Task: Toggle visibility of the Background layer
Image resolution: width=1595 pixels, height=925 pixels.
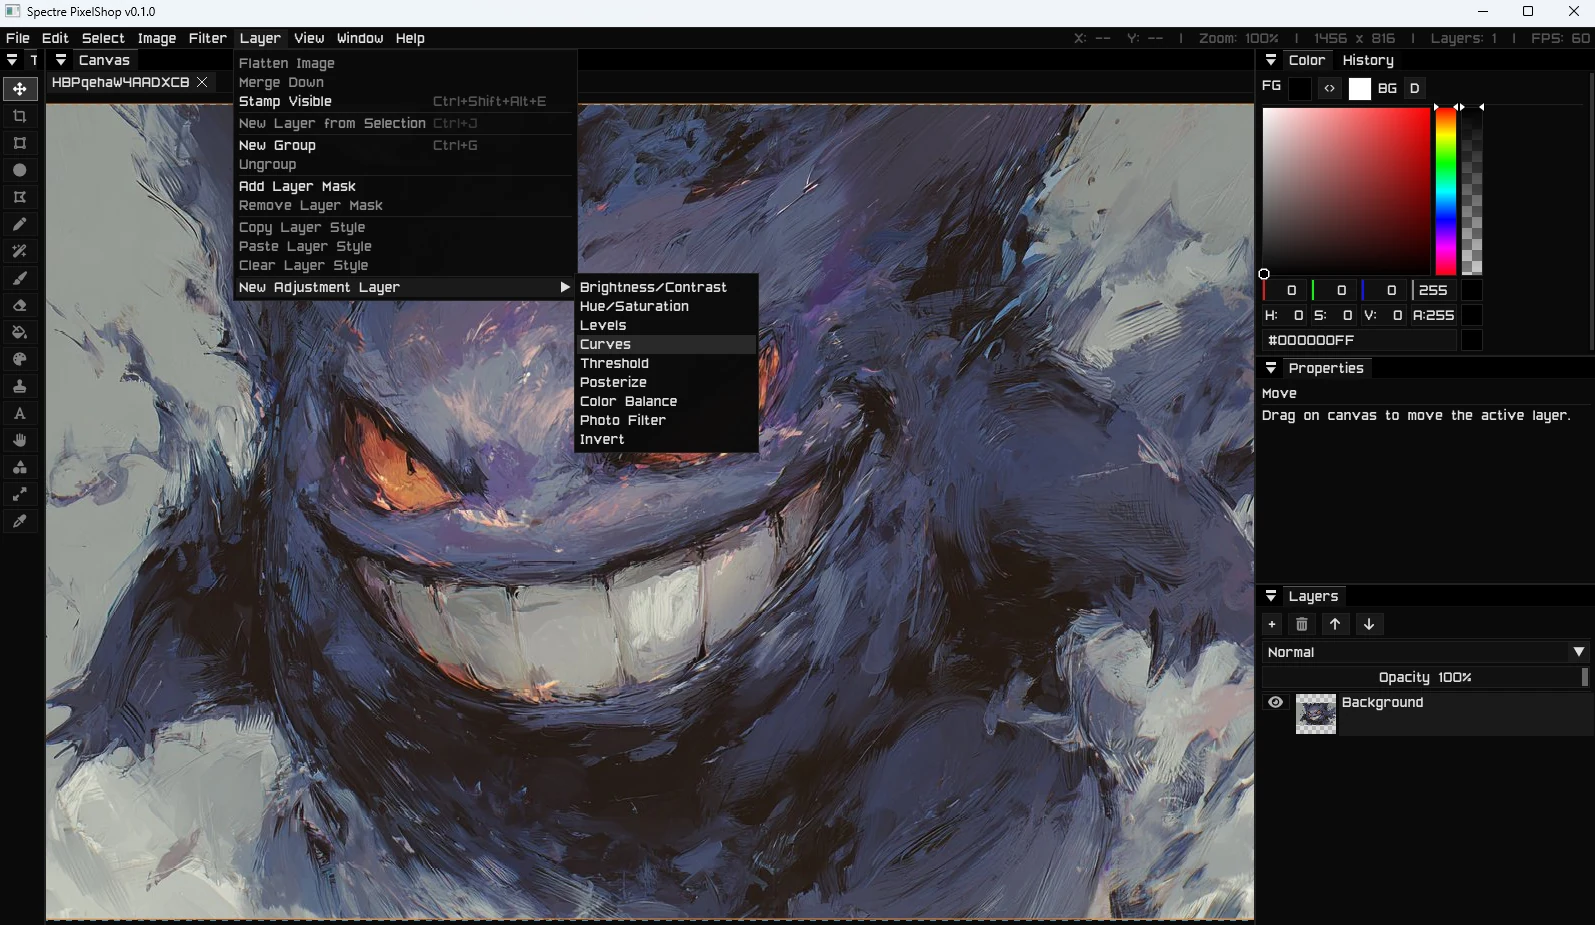Action: click(x=1275, y=702)
